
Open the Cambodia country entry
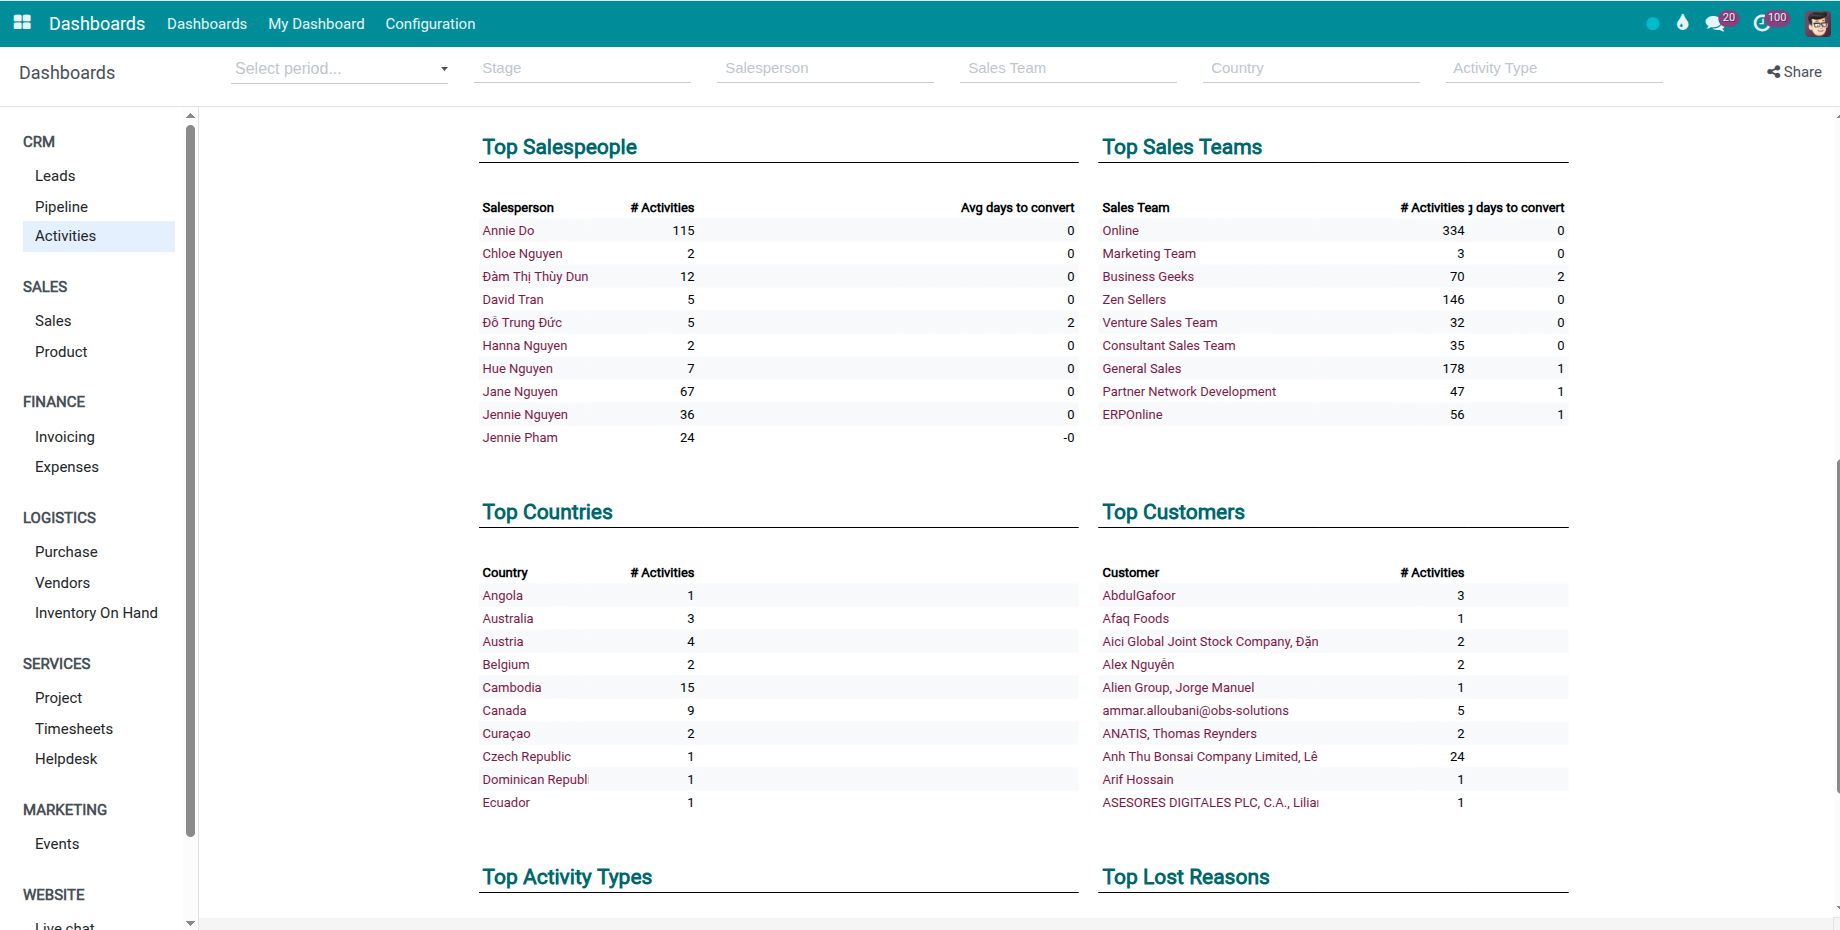511,687
